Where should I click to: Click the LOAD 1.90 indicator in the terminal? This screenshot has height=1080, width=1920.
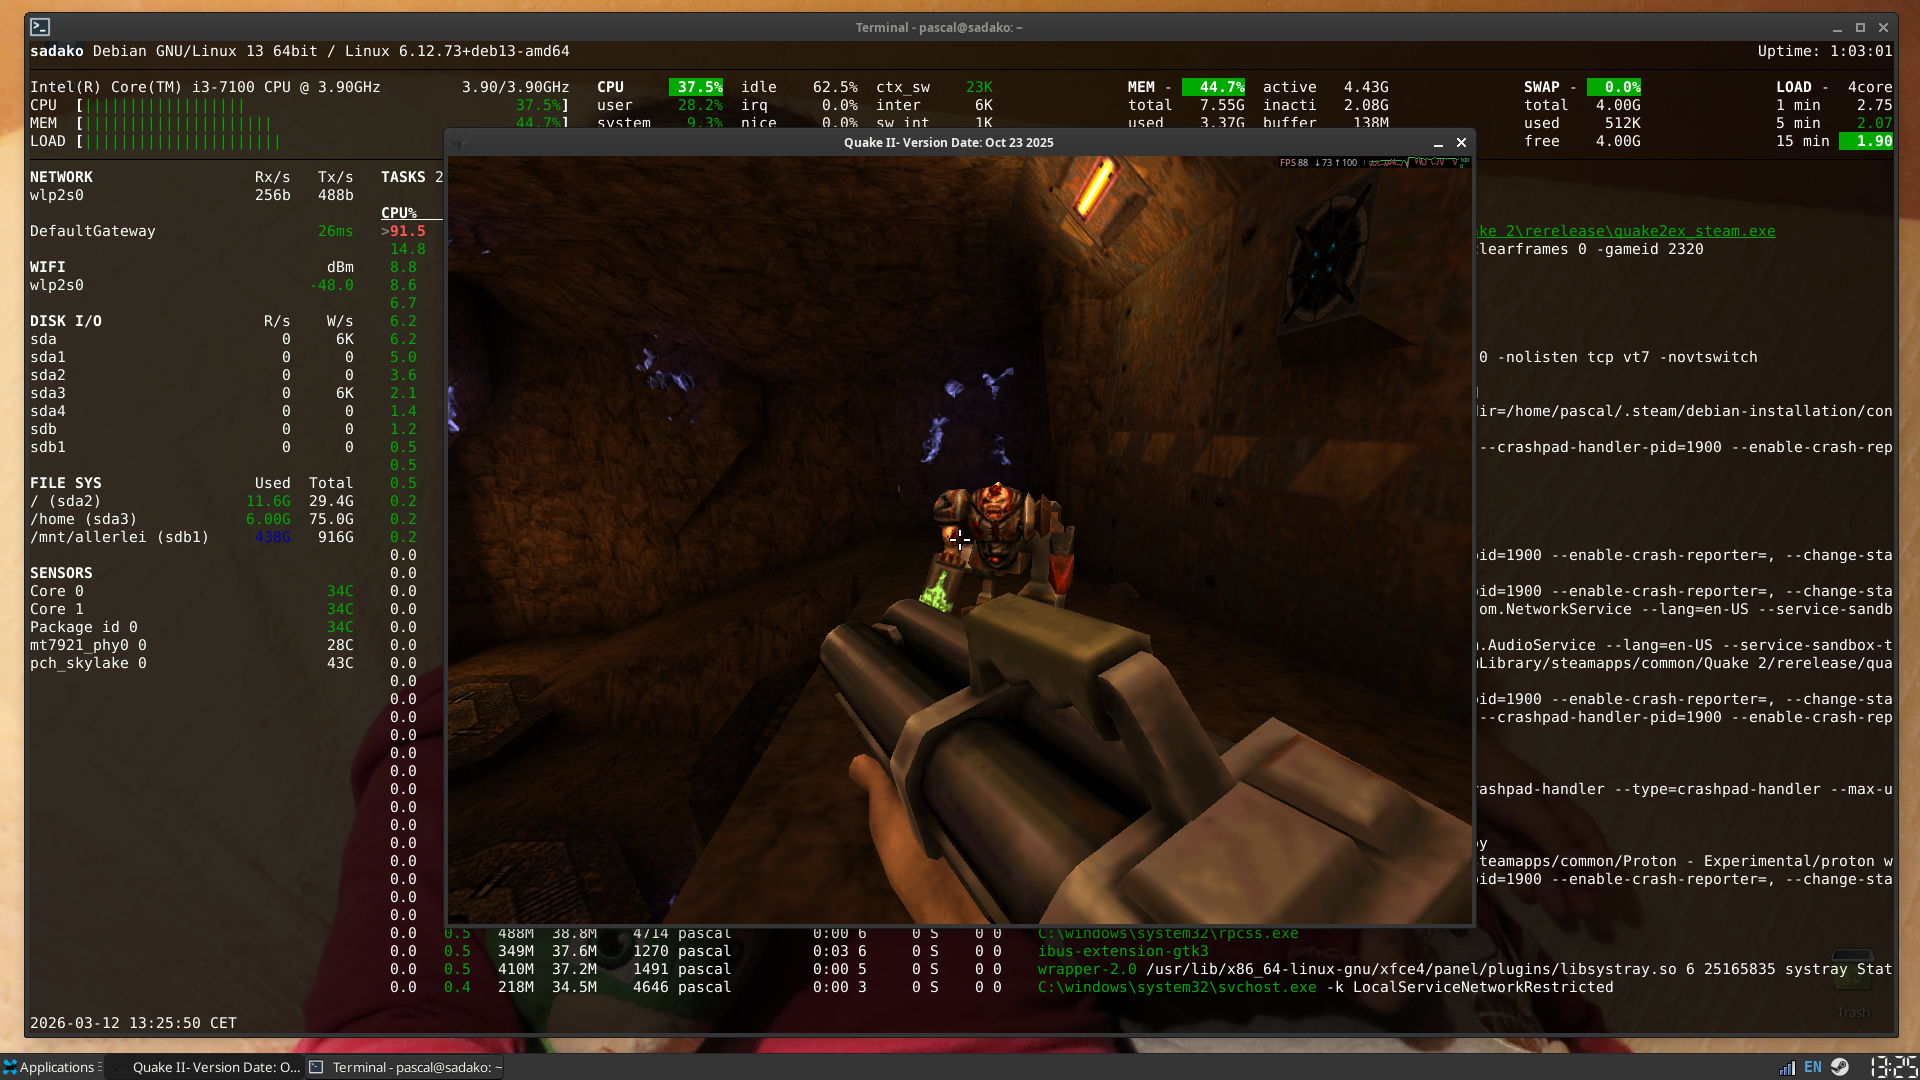(x=1868, y=141)
